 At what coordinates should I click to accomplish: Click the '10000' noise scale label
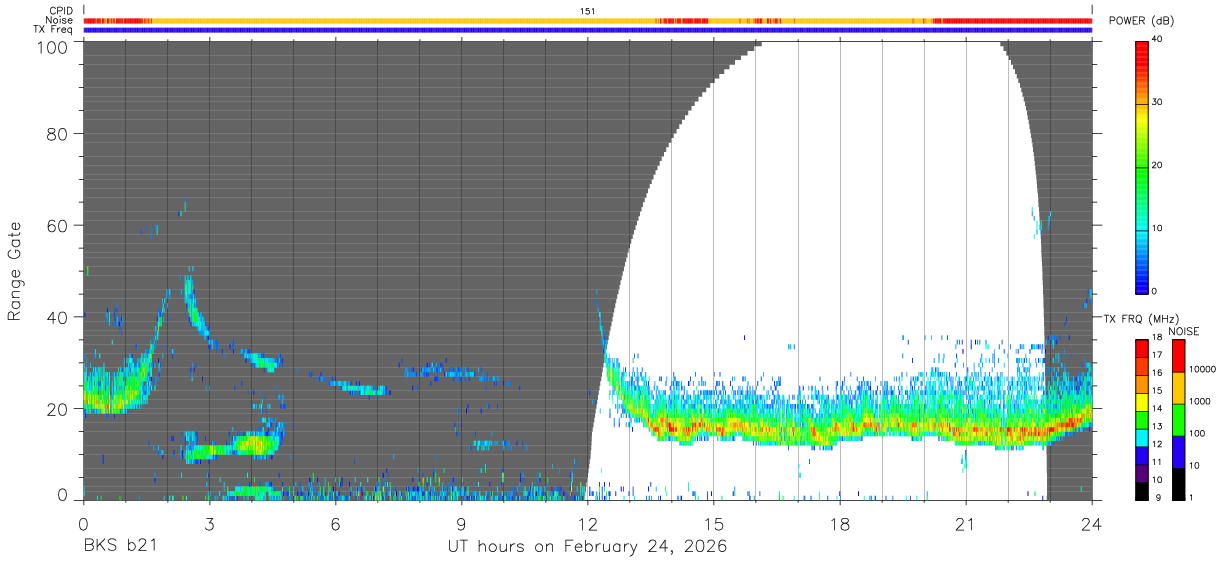coord(1201,371)
